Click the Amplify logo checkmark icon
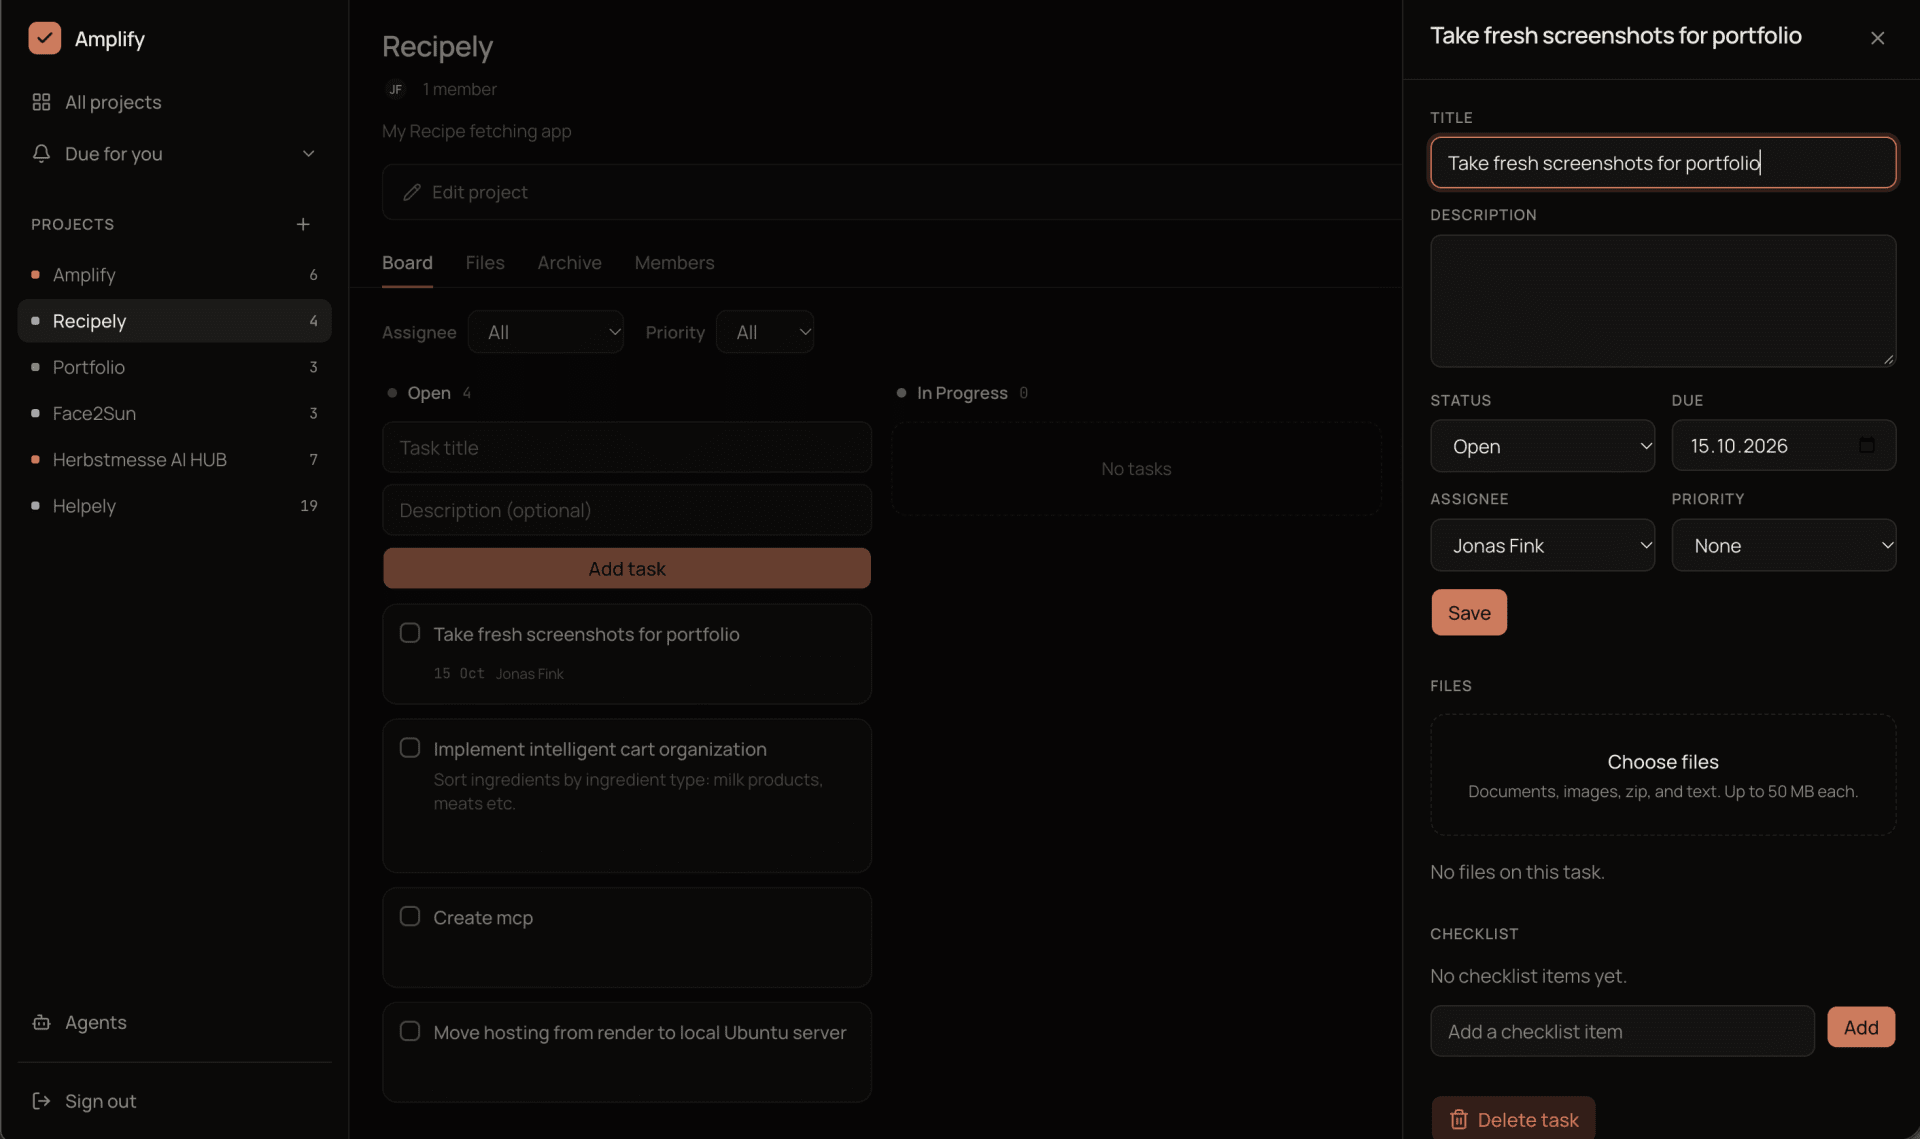 coord(44,38)
